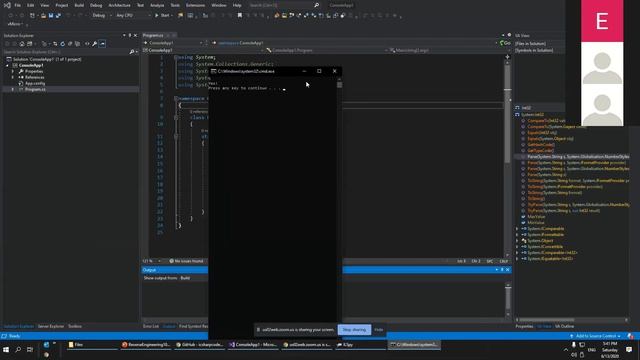This screenshot has height=360, width=640.
Task: Open ILSpy from the taskbar
Action: tap(360, 345)
